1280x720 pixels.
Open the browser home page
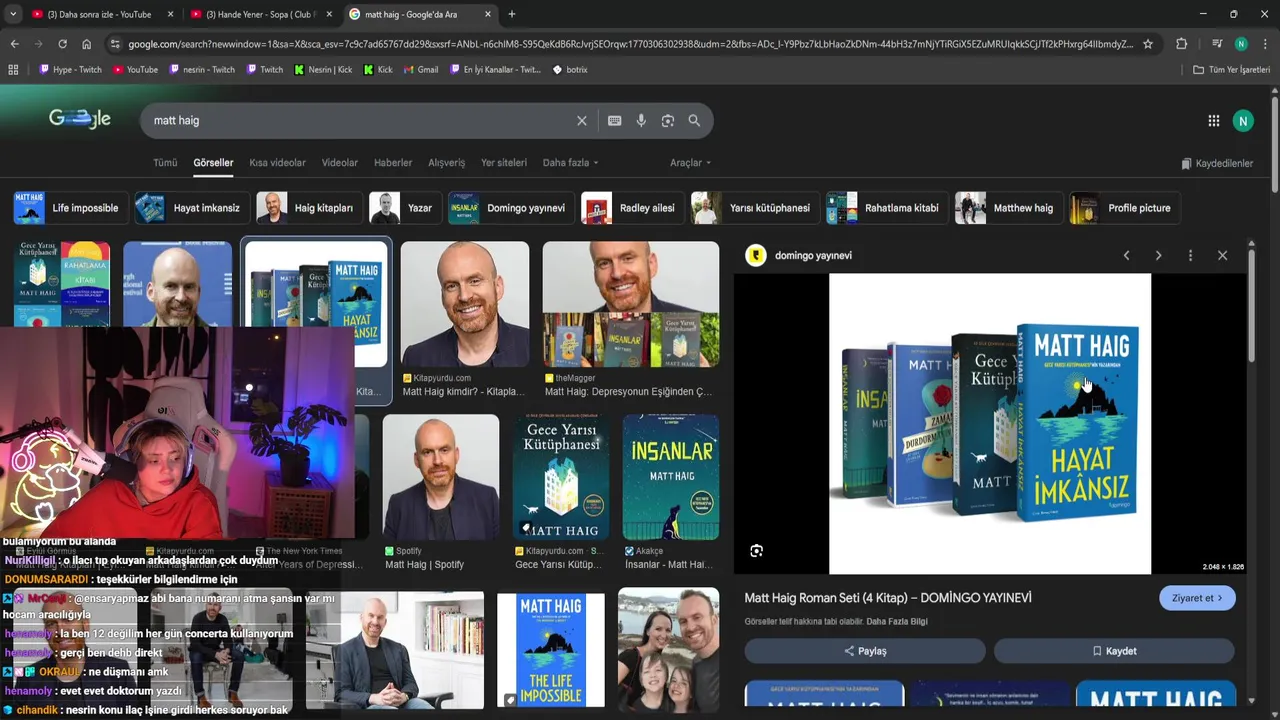click(x=86, y=44)
